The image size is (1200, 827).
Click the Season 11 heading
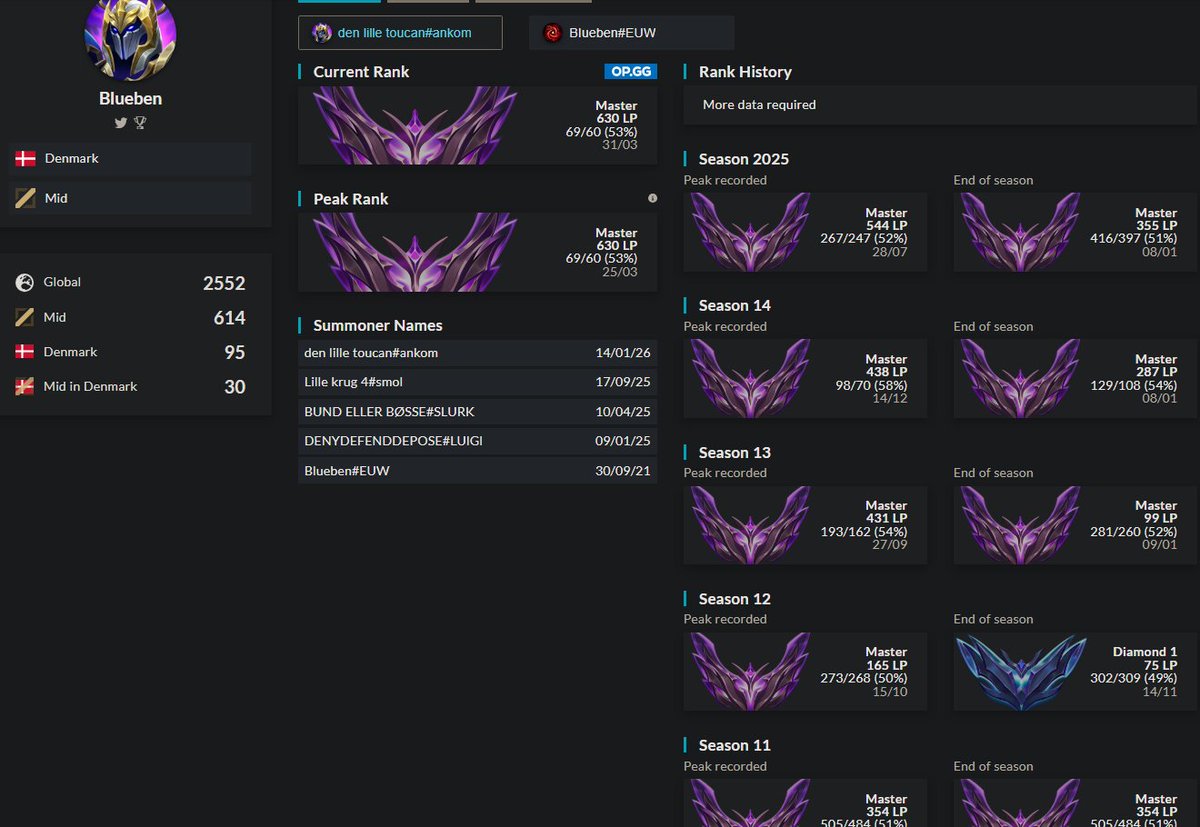(x=734, y=745)
